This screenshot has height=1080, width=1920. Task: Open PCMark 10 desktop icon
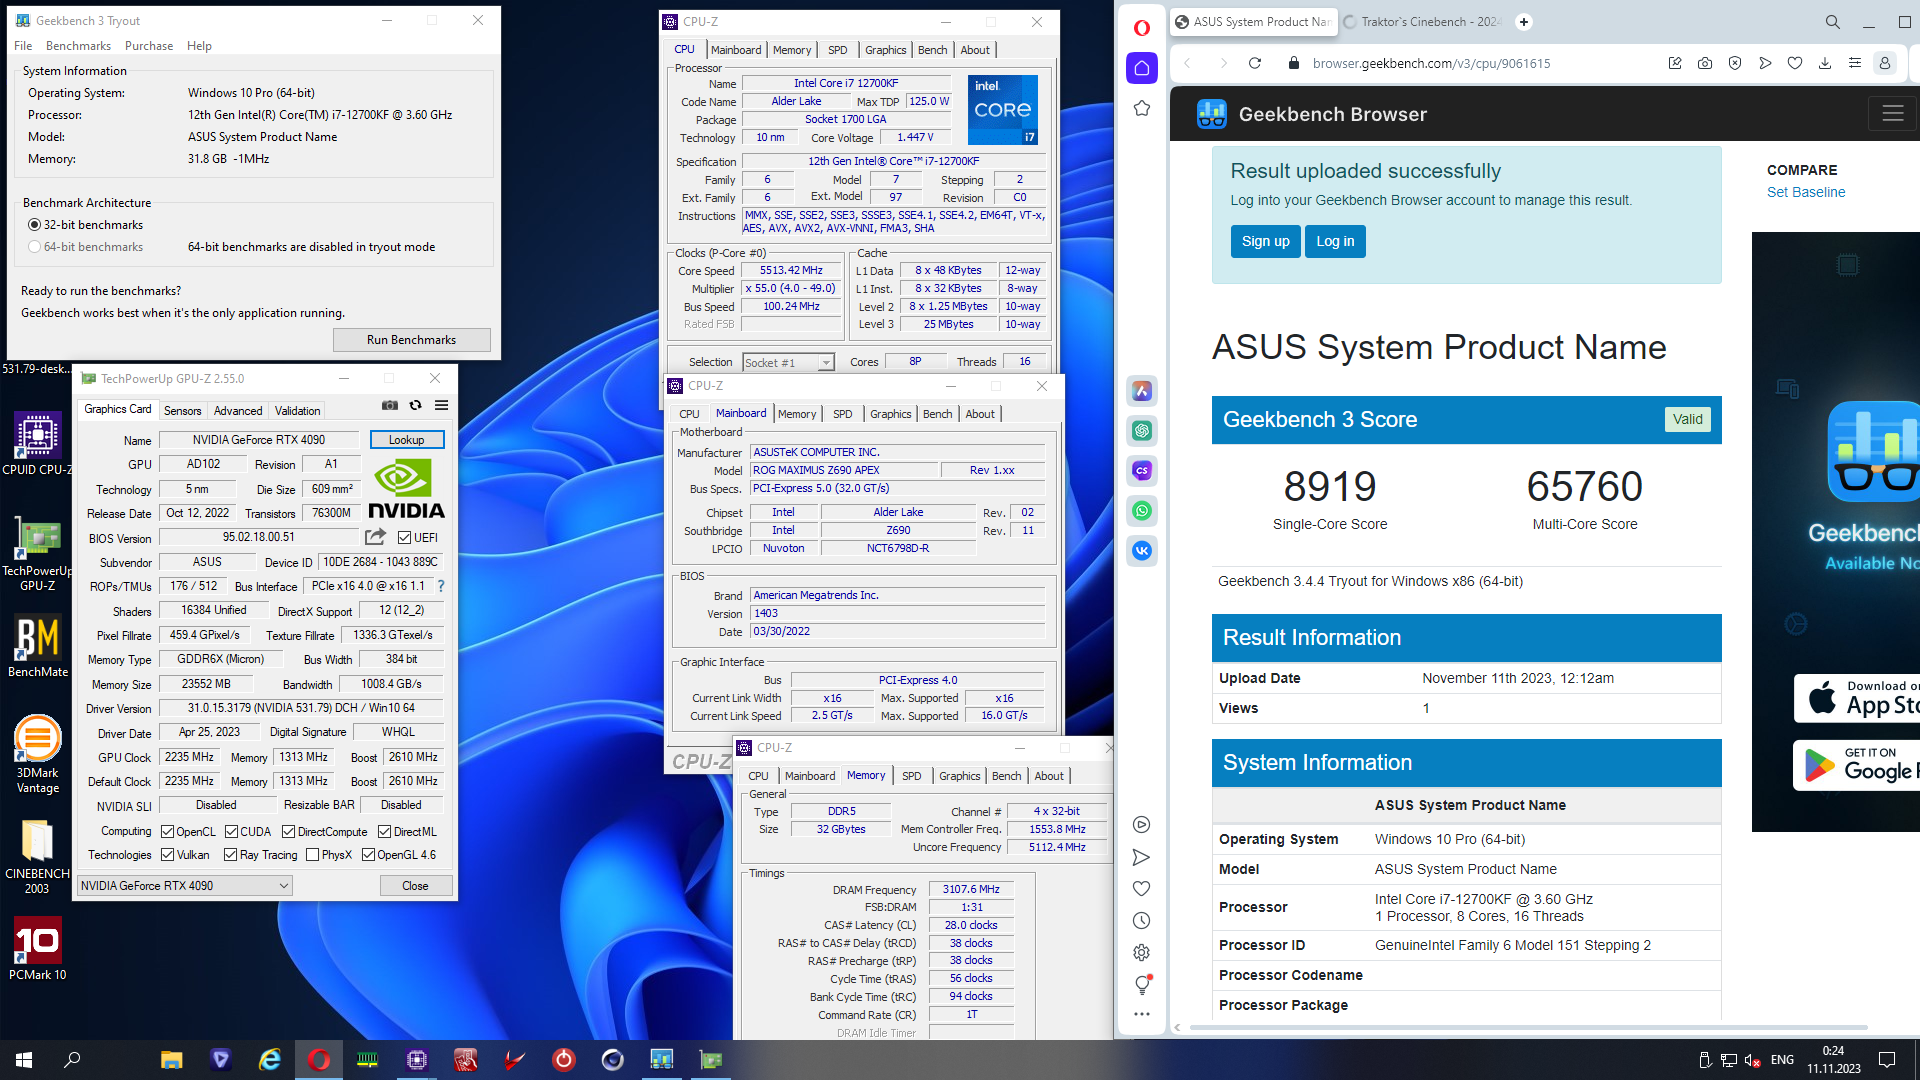click(x=38, y=949)
